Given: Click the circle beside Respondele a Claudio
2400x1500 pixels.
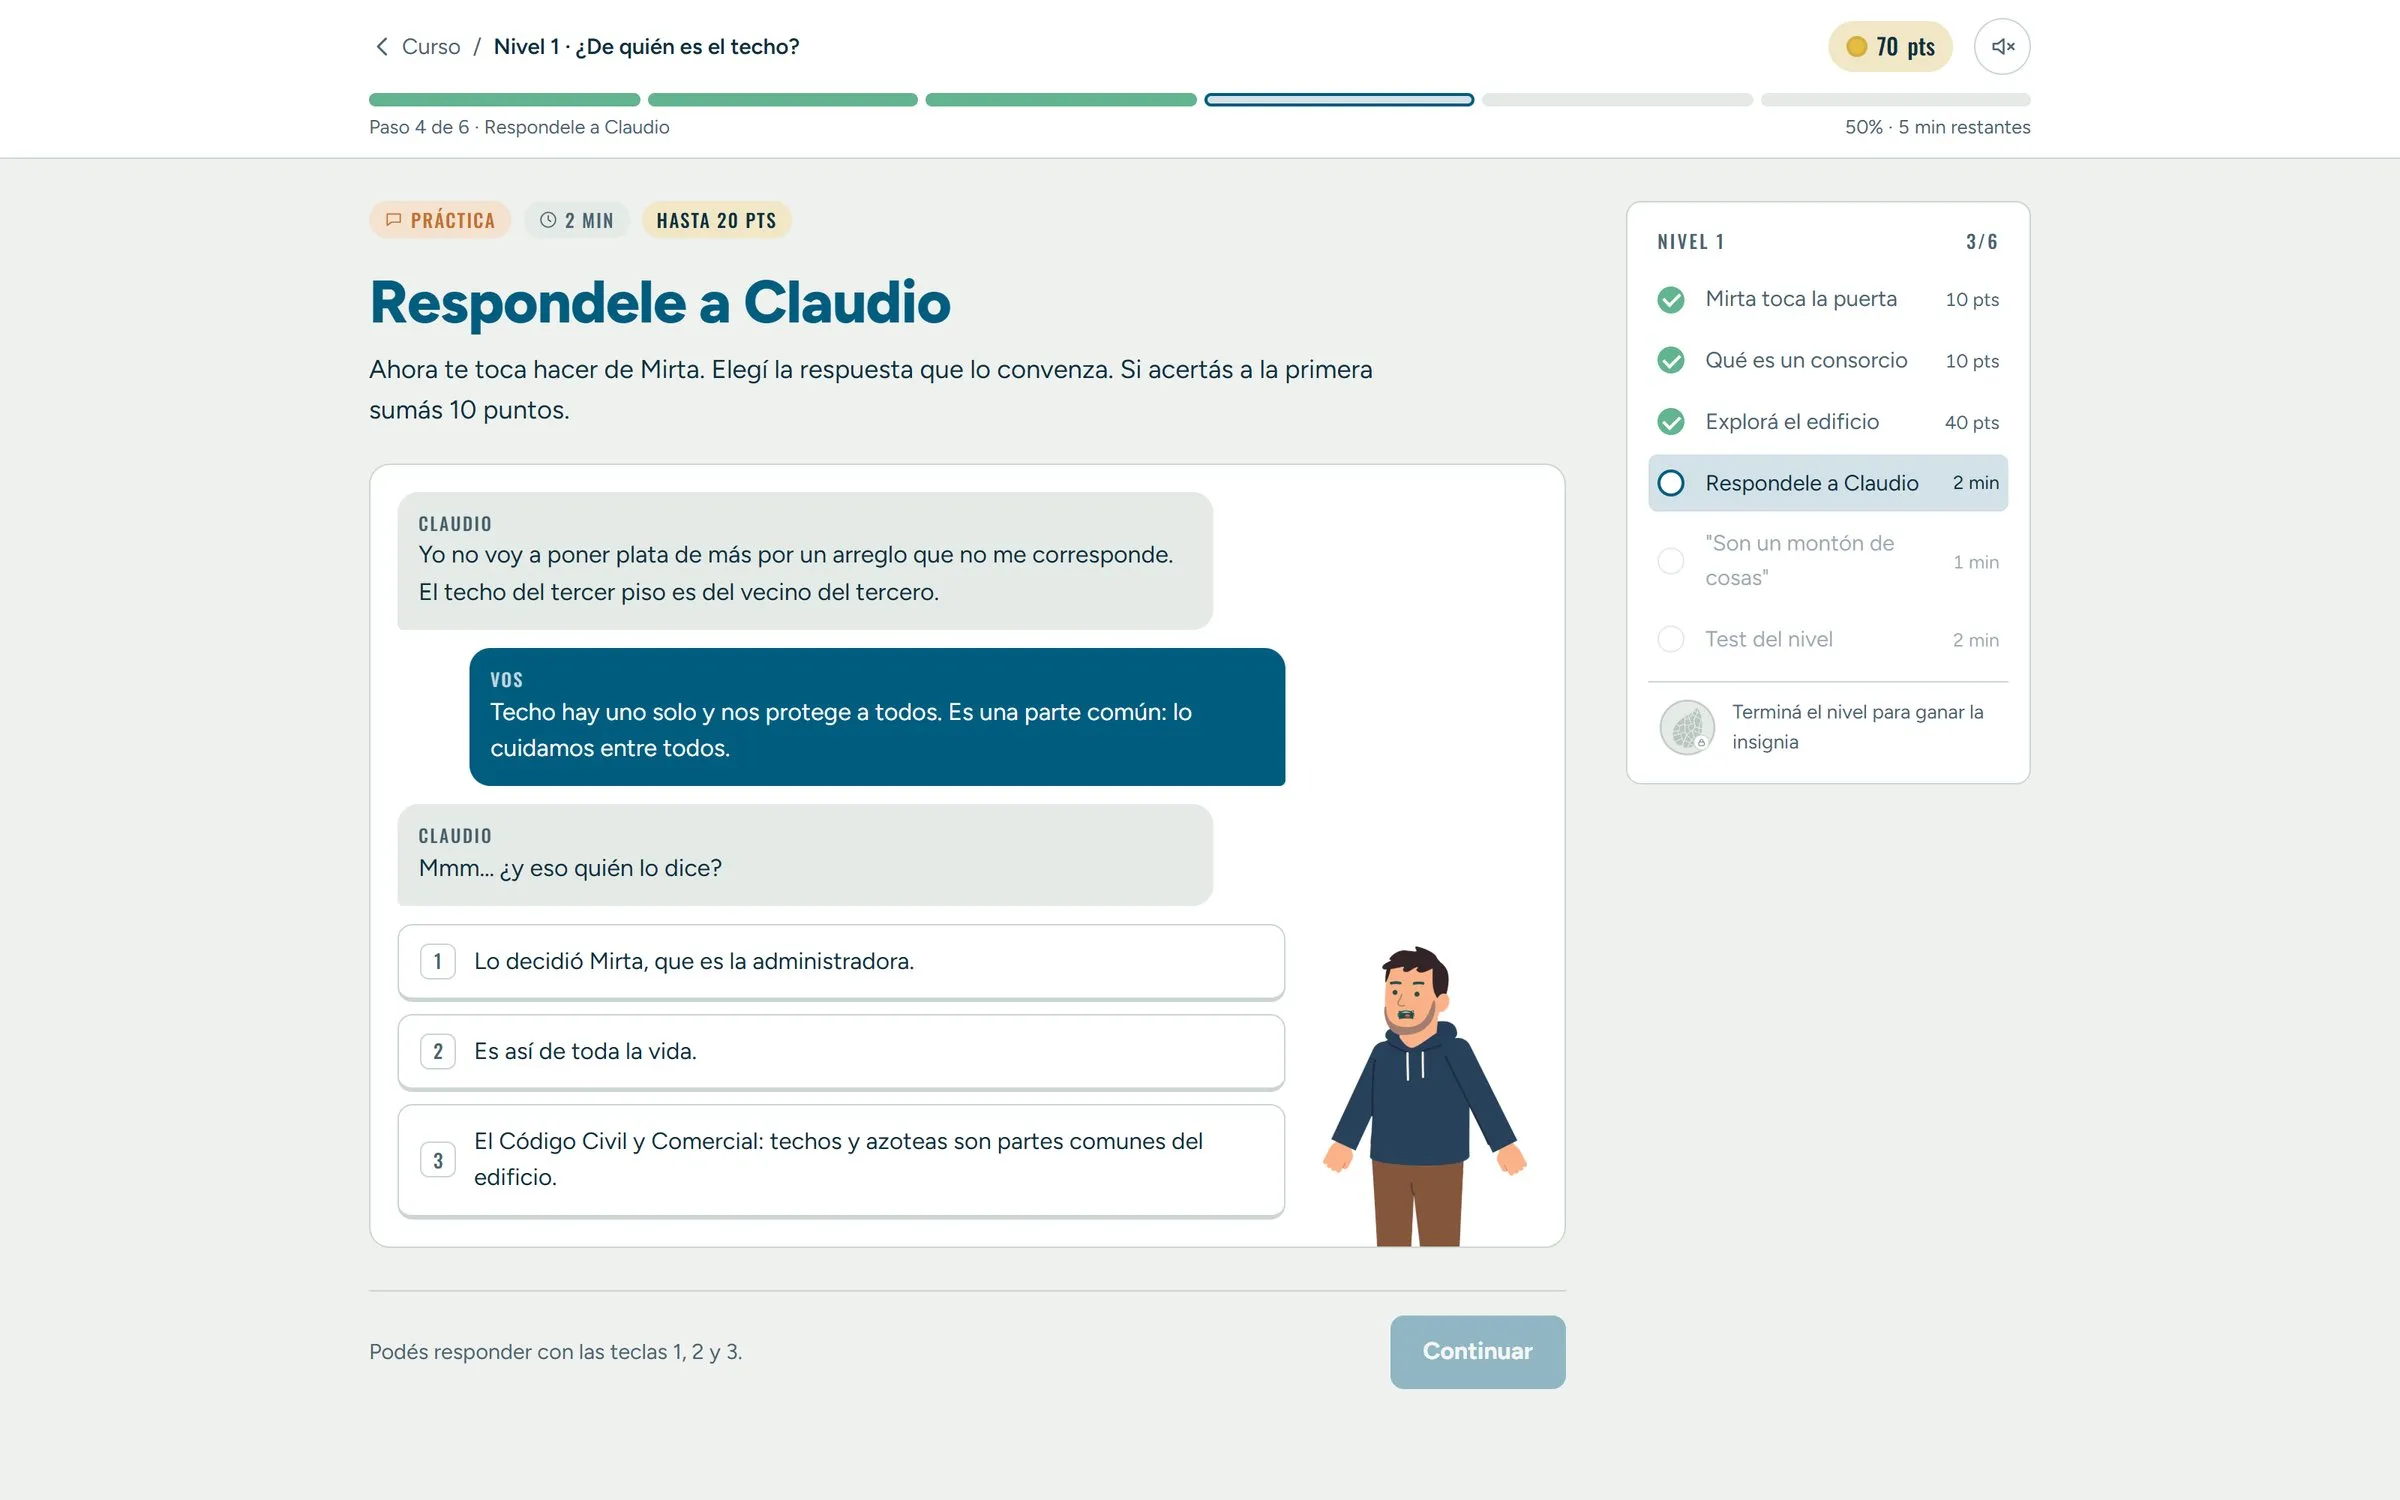Looking at the screenshot, I should (1670, 483).
